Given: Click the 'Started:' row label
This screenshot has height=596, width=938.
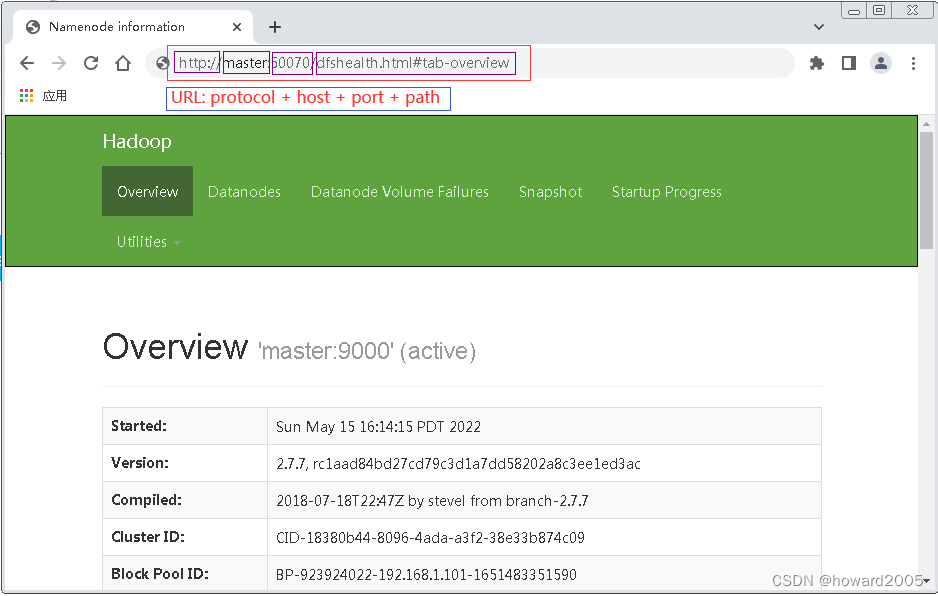Looking at the screenshot, I should [139, 426].
